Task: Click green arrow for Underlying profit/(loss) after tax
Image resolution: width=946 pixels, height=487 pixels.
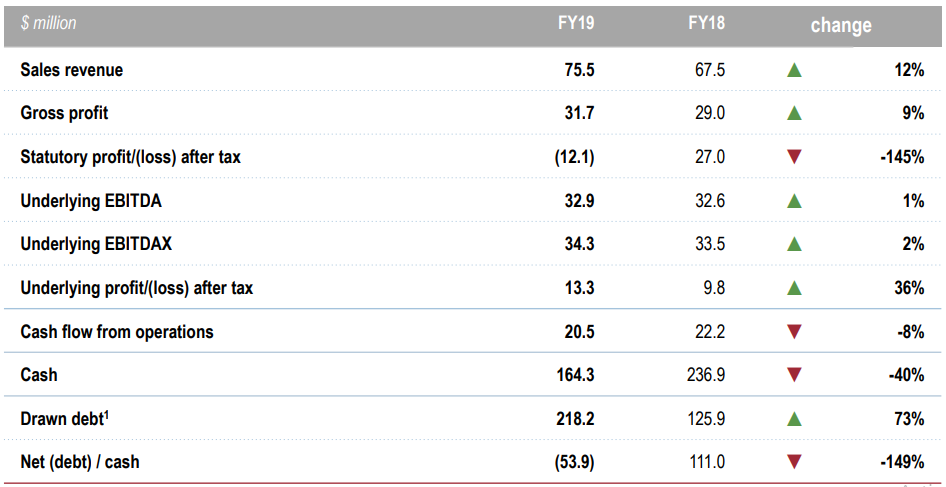Action: click(794, 288)
